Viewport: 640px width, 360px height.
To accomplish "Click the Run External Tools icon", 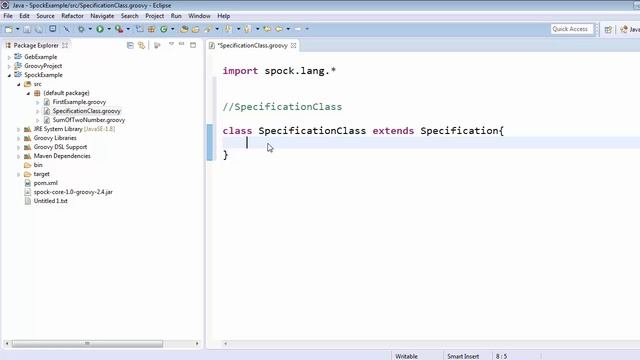I will click(x=119, y=29).
